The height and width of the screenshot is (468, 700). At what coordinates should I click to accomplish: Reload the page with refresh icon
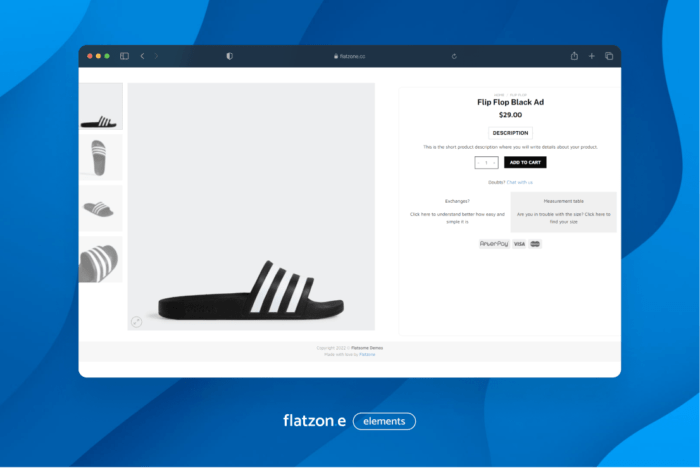[x=454, y=56]
